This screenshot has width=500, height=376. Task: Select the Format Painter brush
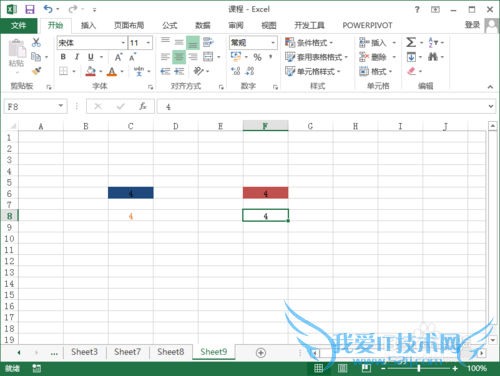point(36,71)
